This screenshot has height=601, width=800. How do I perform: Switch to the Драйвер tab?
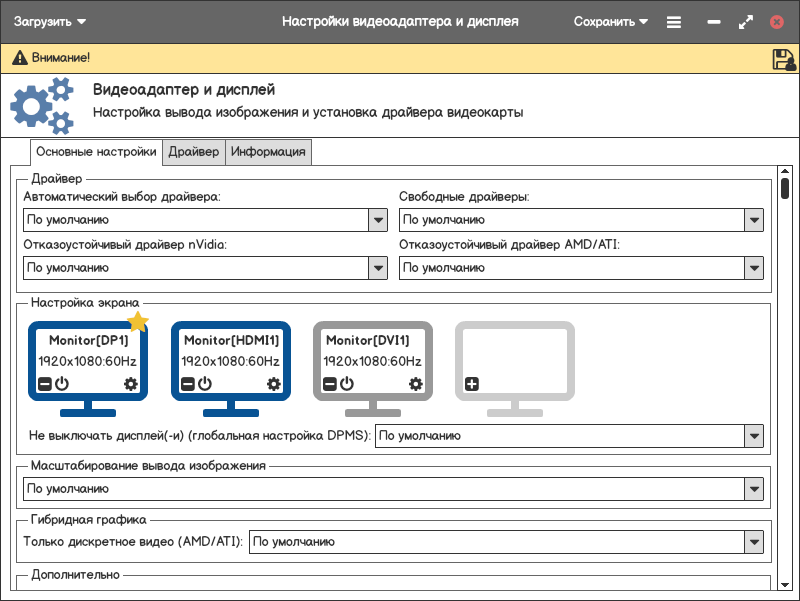tap(194, 152)
